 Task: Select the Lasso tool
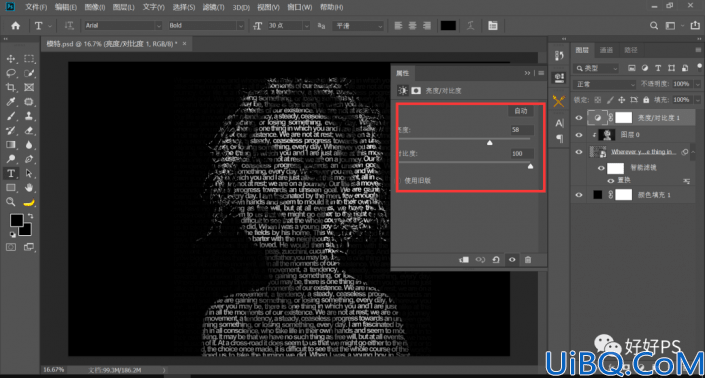11,73
